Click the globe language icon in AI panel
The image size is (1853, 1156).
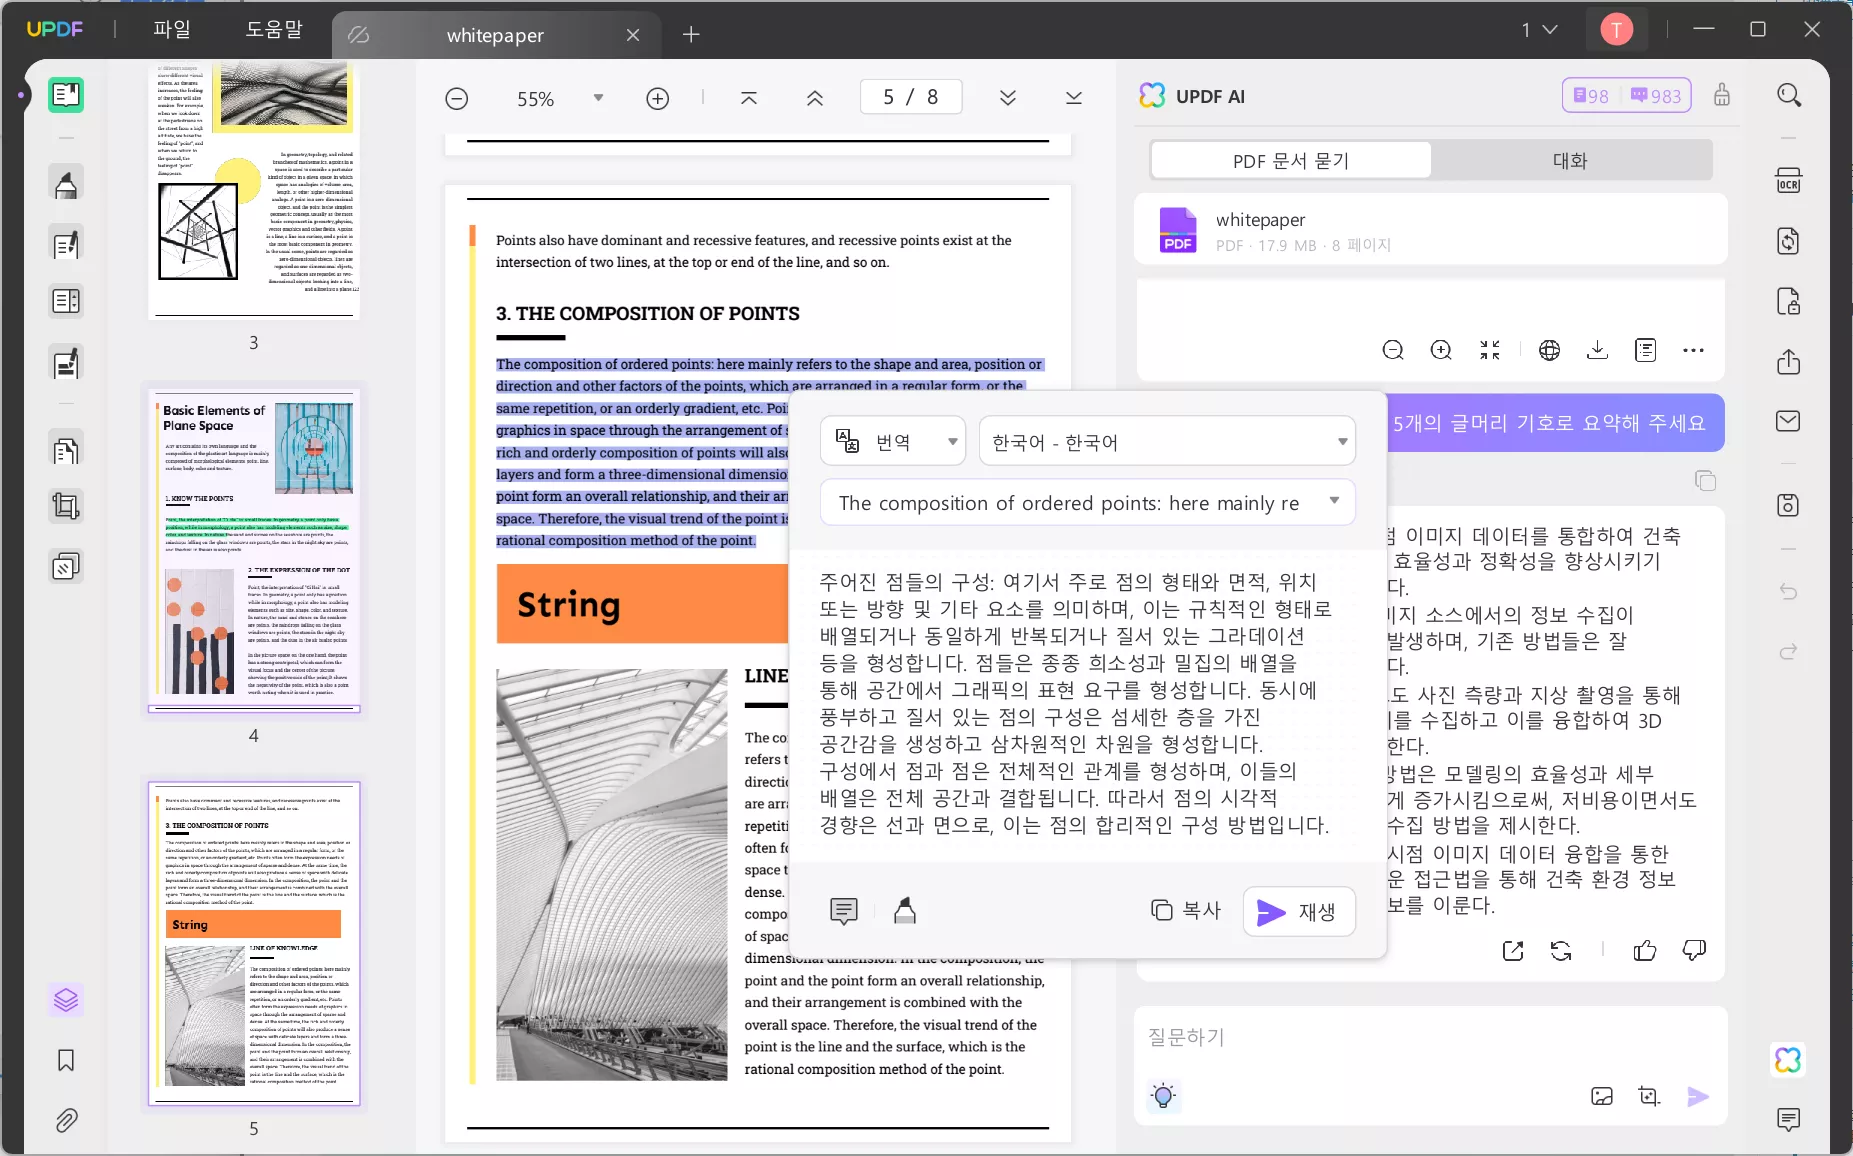tap(1549, 350)
